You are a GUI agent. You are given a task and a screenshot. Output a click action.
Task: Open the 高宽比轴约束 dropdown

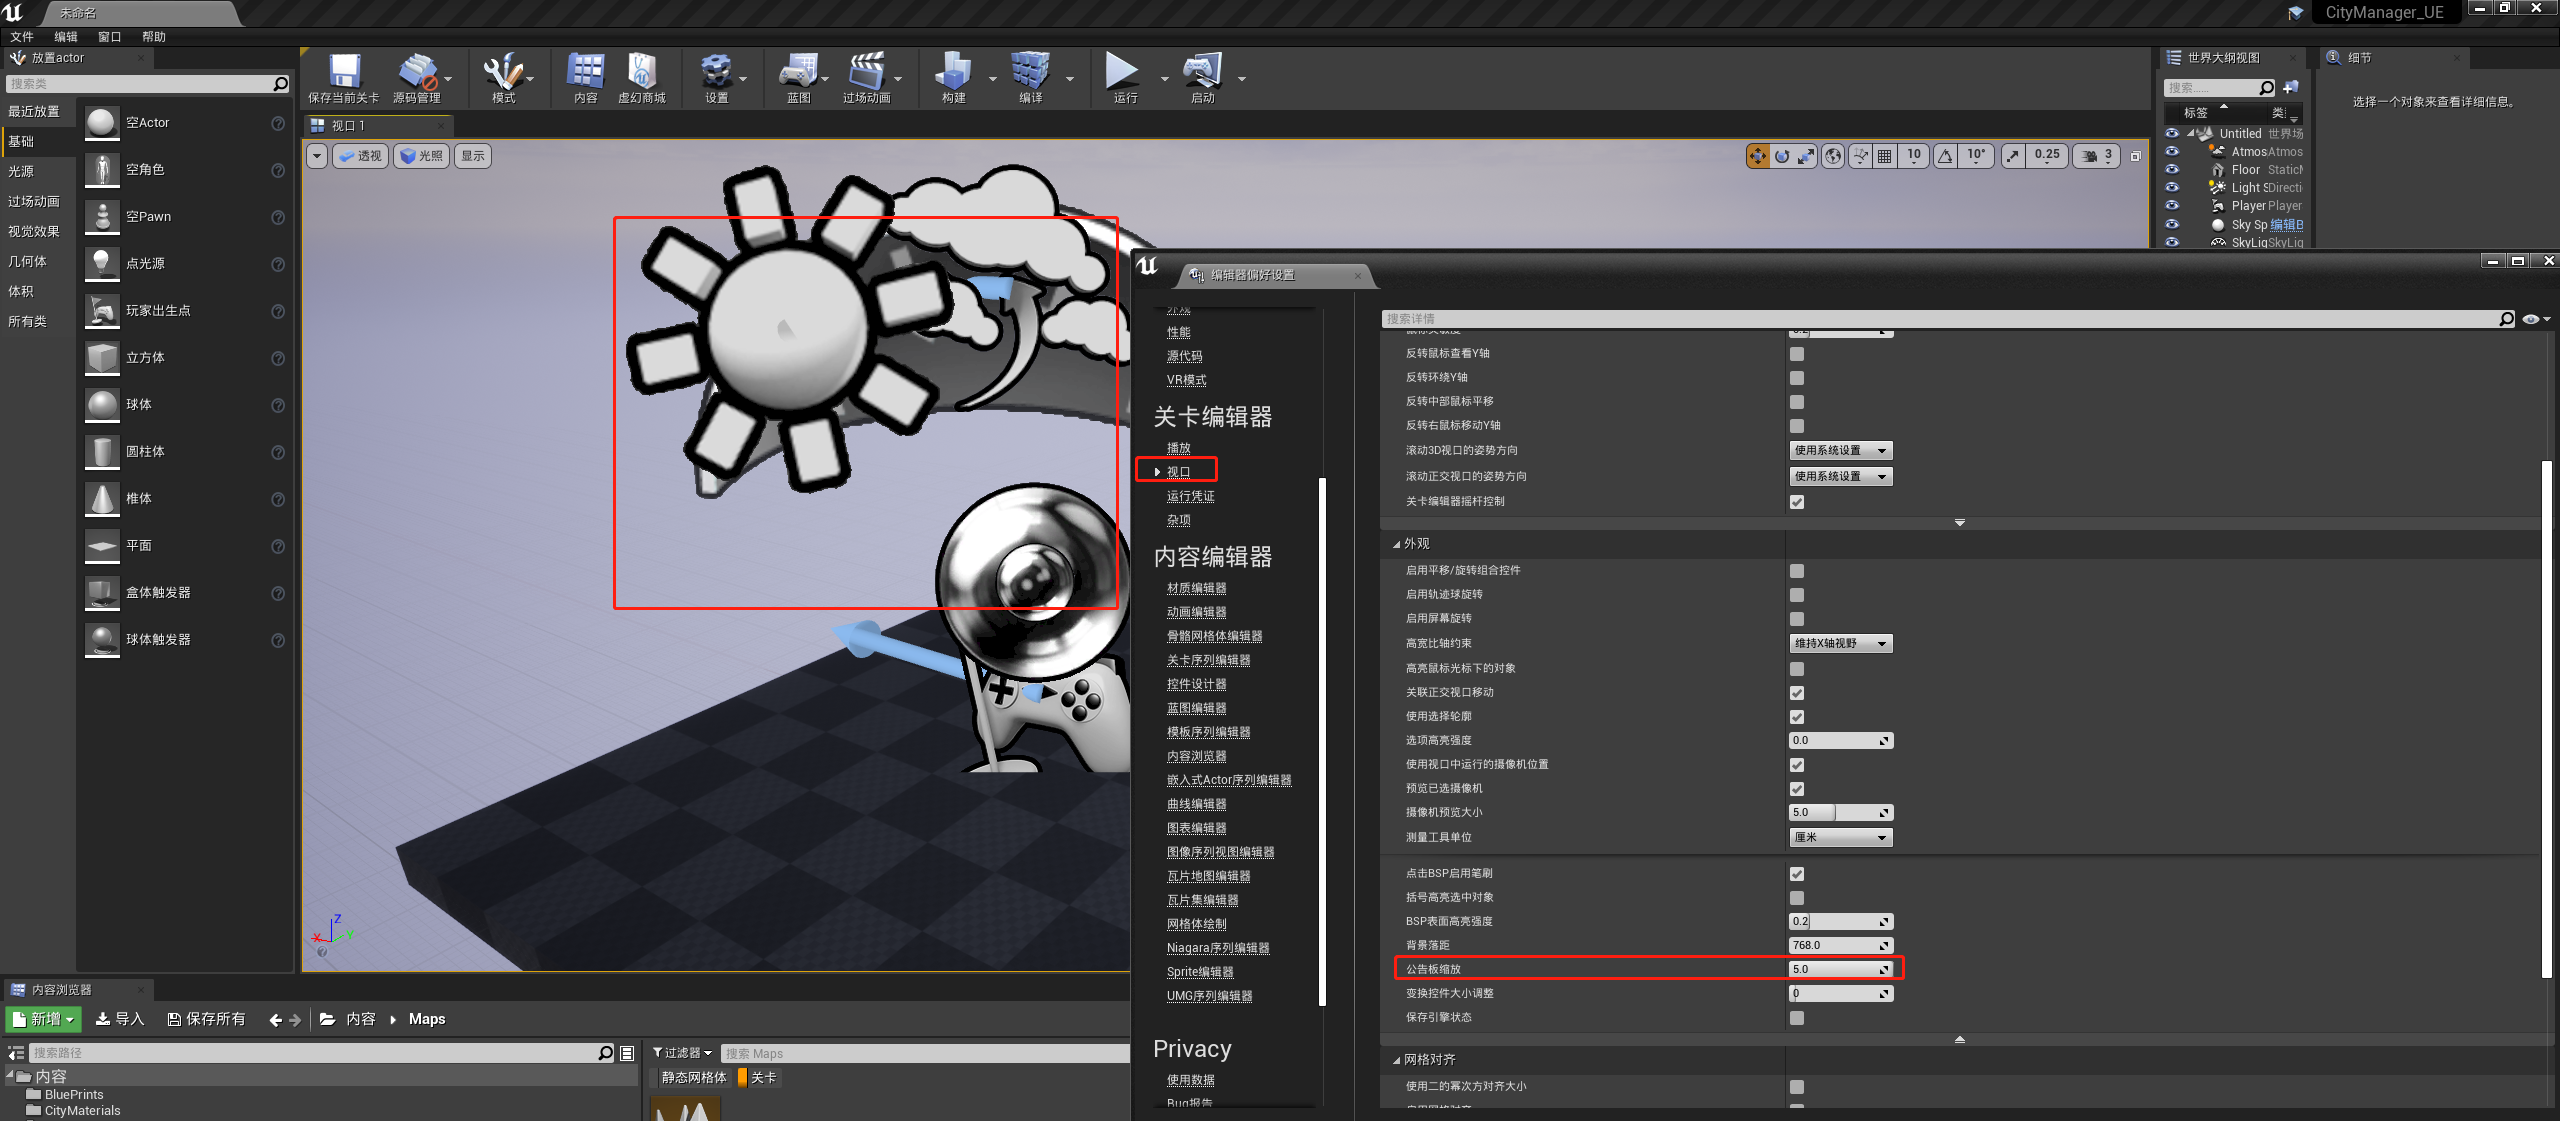click(1840, 644)
